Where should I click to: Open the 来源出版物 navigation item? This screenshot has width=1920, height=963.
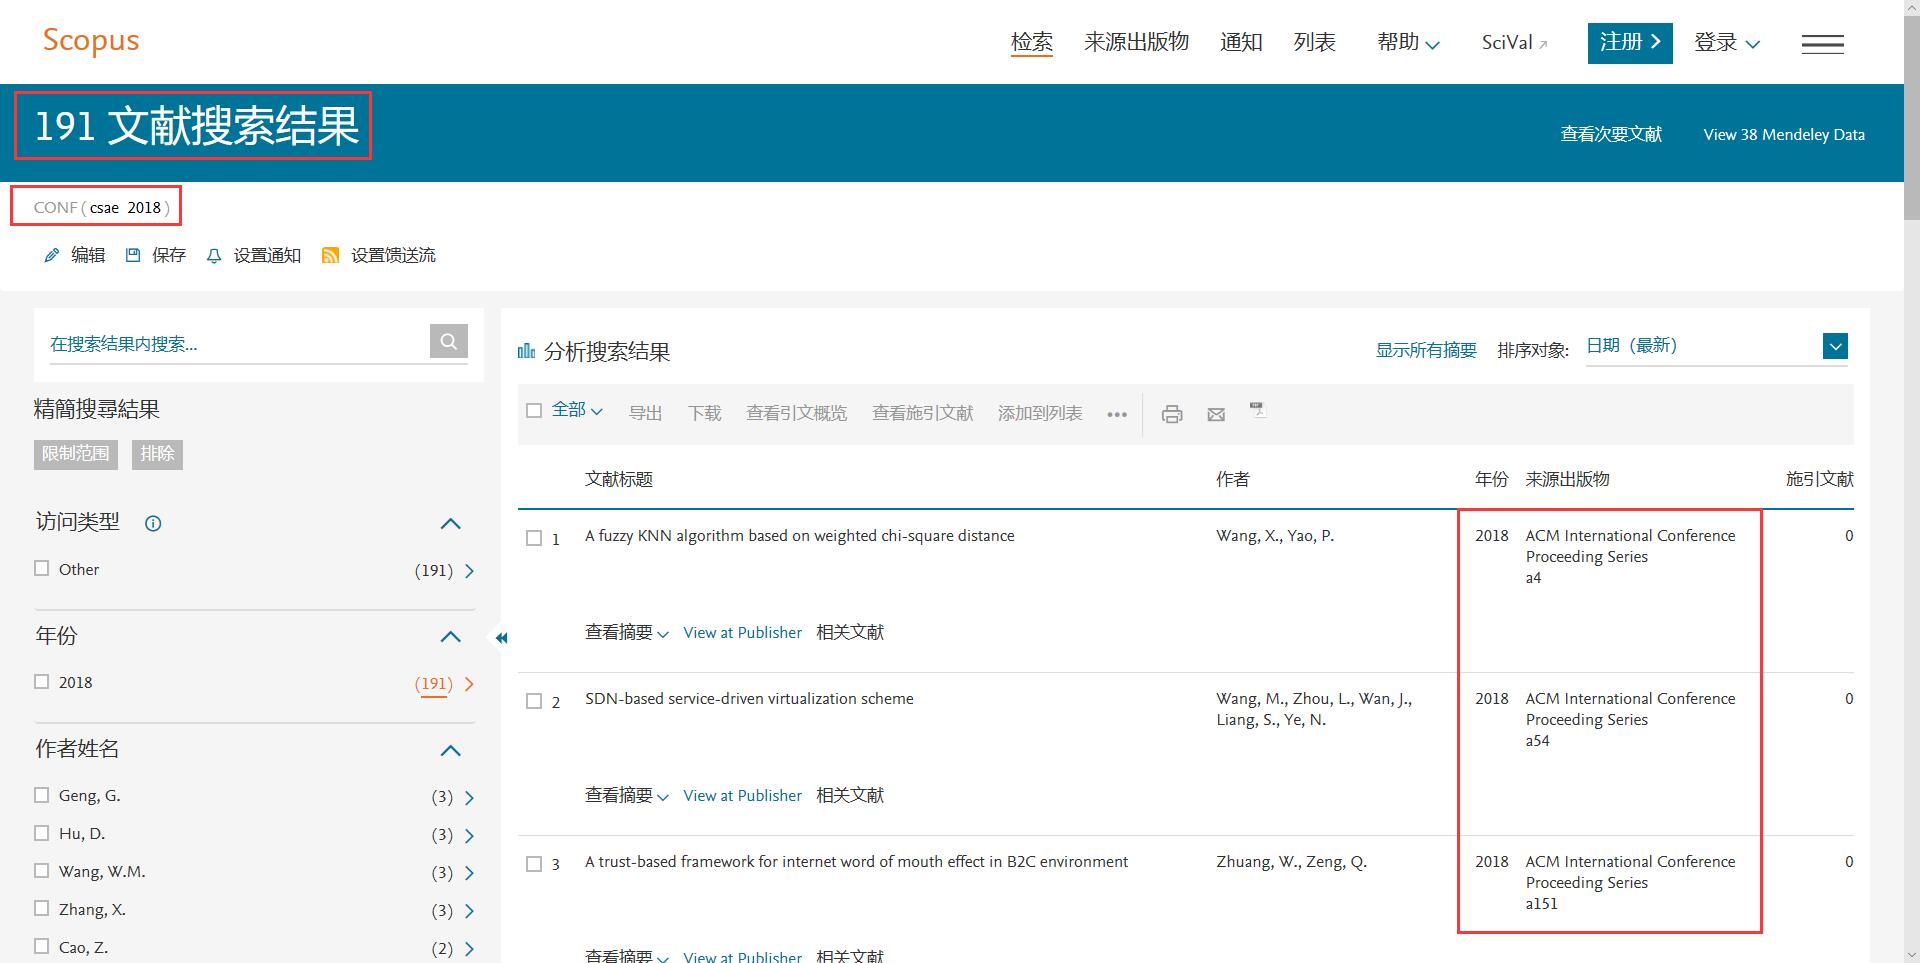tap(1136, 42)
